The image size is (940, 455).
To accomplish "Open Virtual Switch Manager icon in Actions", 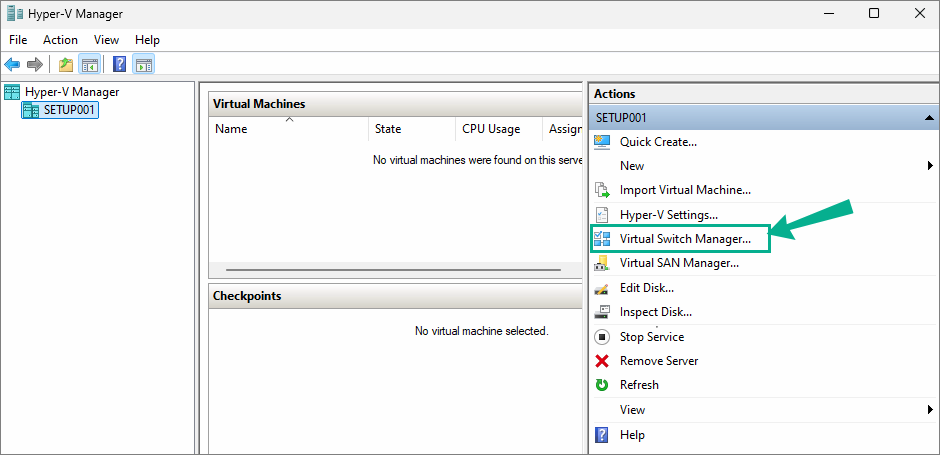I will point(602,239).
